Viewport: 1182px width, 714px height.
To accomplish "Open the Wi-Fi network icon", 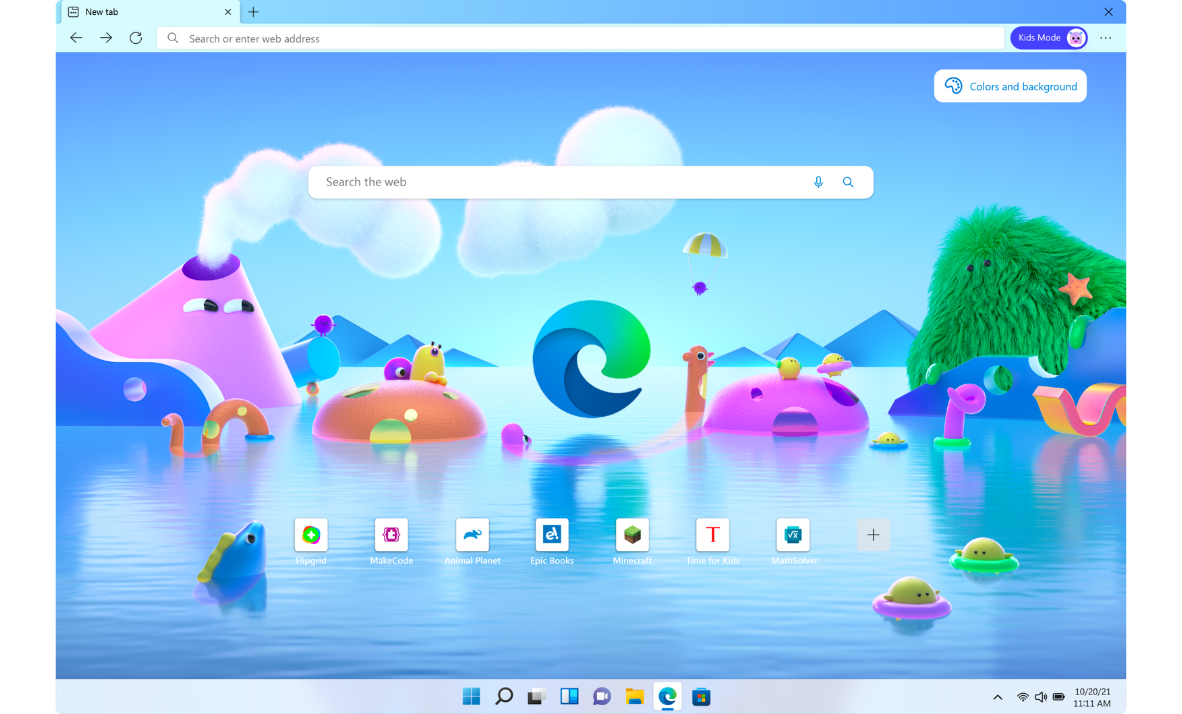I will 1022,697.
